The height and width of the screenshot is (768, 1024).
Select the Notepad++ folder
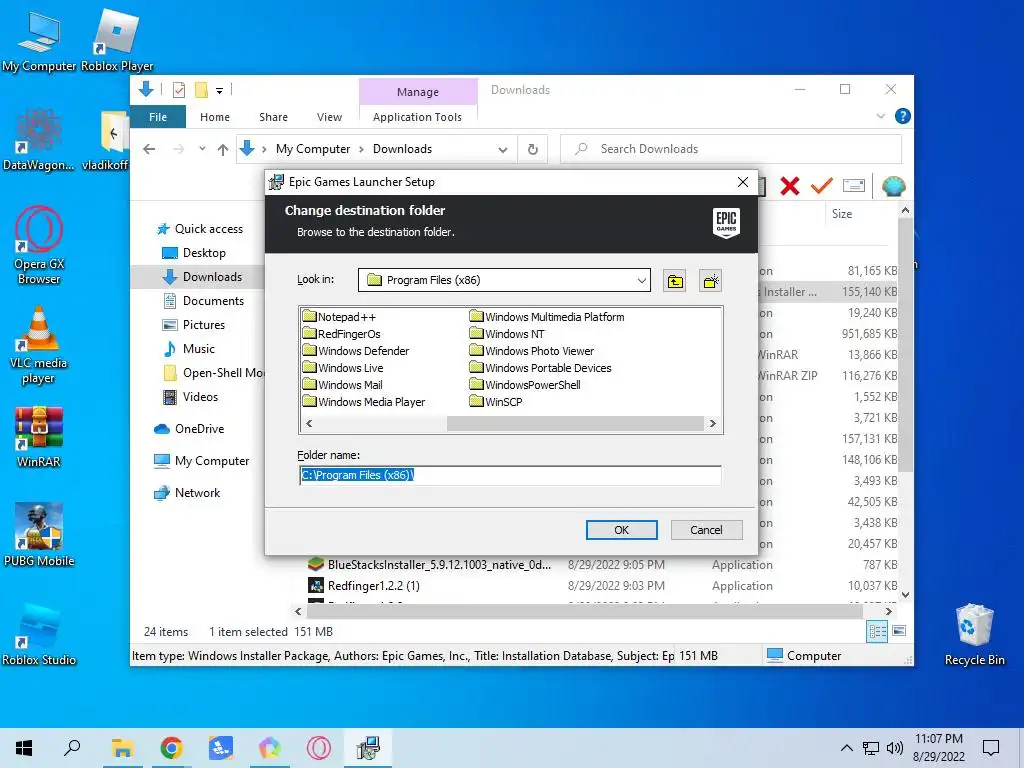[340, 317]
